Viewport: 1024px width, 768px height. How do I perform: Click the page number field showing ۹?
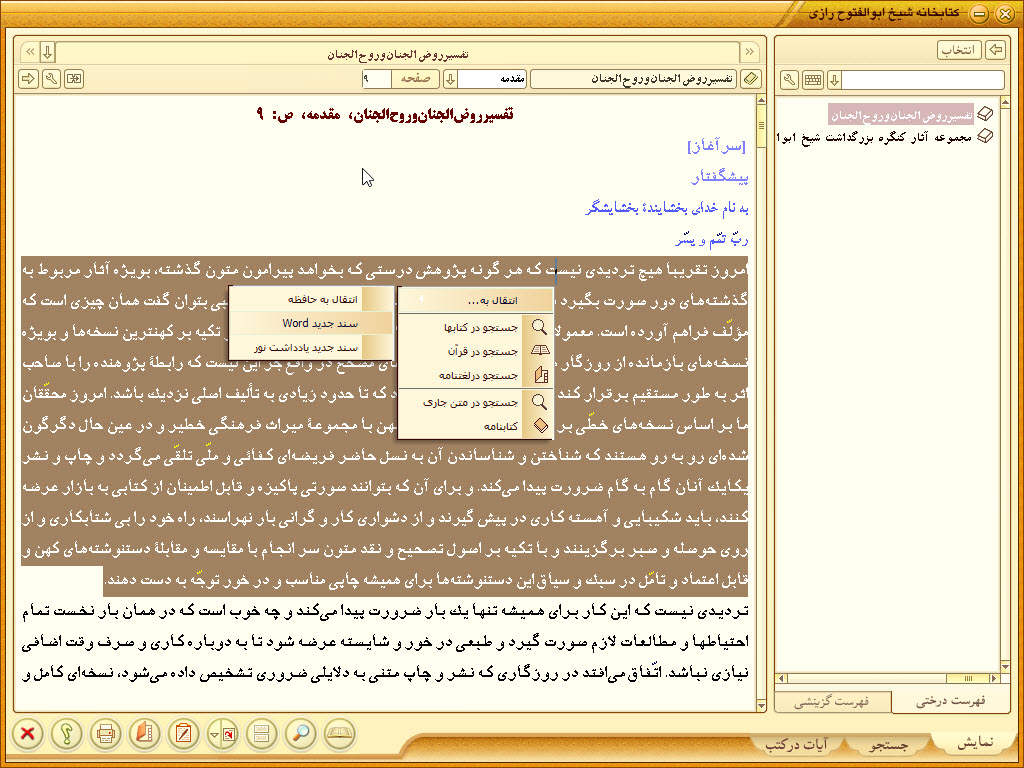coord(377,79)
